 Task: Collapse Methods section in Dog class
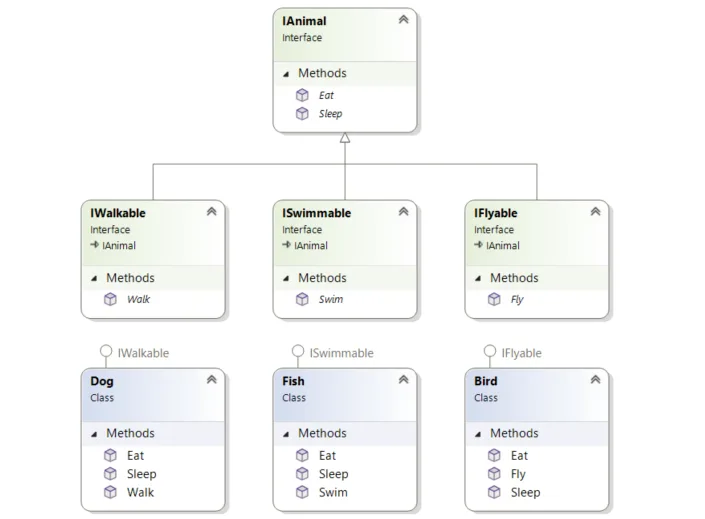point(94,434)
